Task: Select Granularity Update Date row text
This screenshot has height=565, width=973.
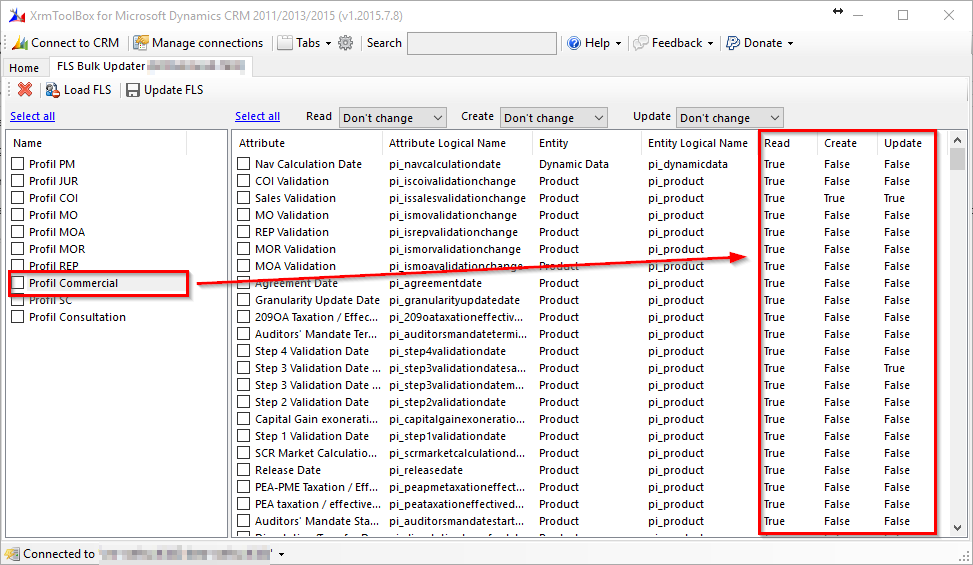Action: pyautogui.click(x=317, y=300)
